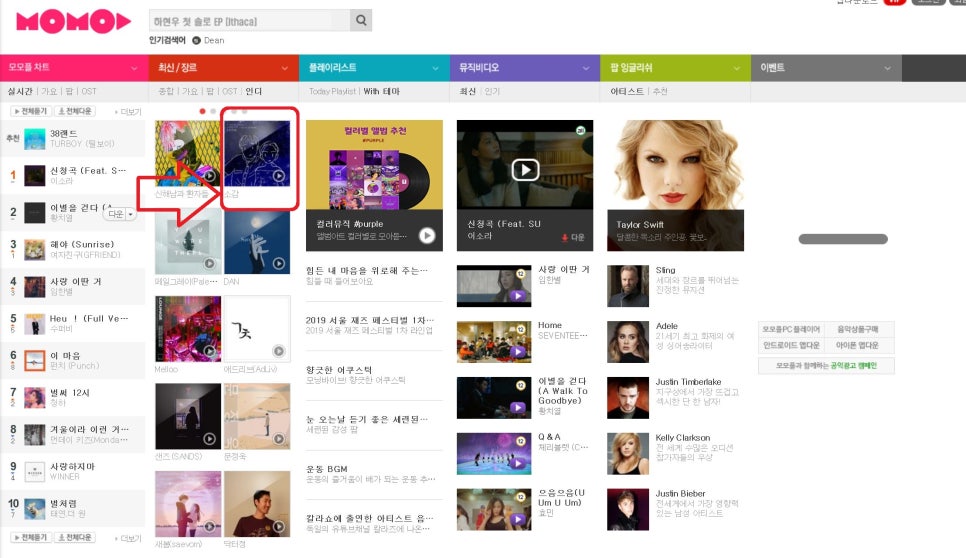This screenshot has width=966, height=558.
Task: Click the popular search term Dean
Action: 214,40
